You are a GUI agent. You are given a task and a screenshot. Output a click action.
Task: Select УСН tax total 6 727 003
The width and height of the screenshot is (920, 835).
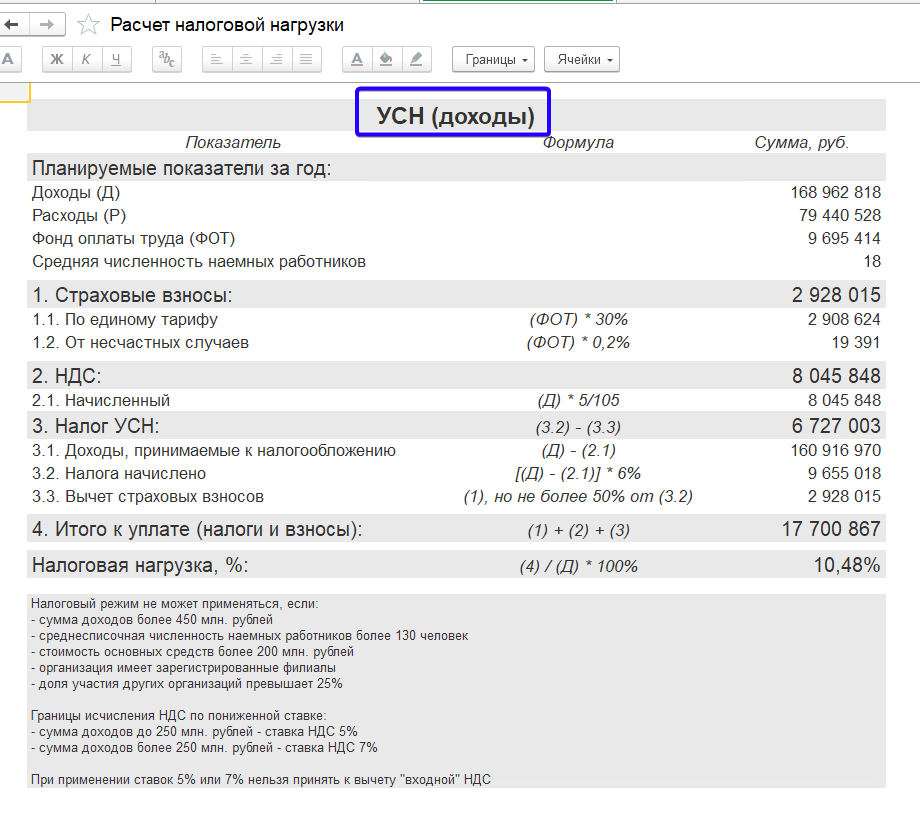(x=836, y=426)
